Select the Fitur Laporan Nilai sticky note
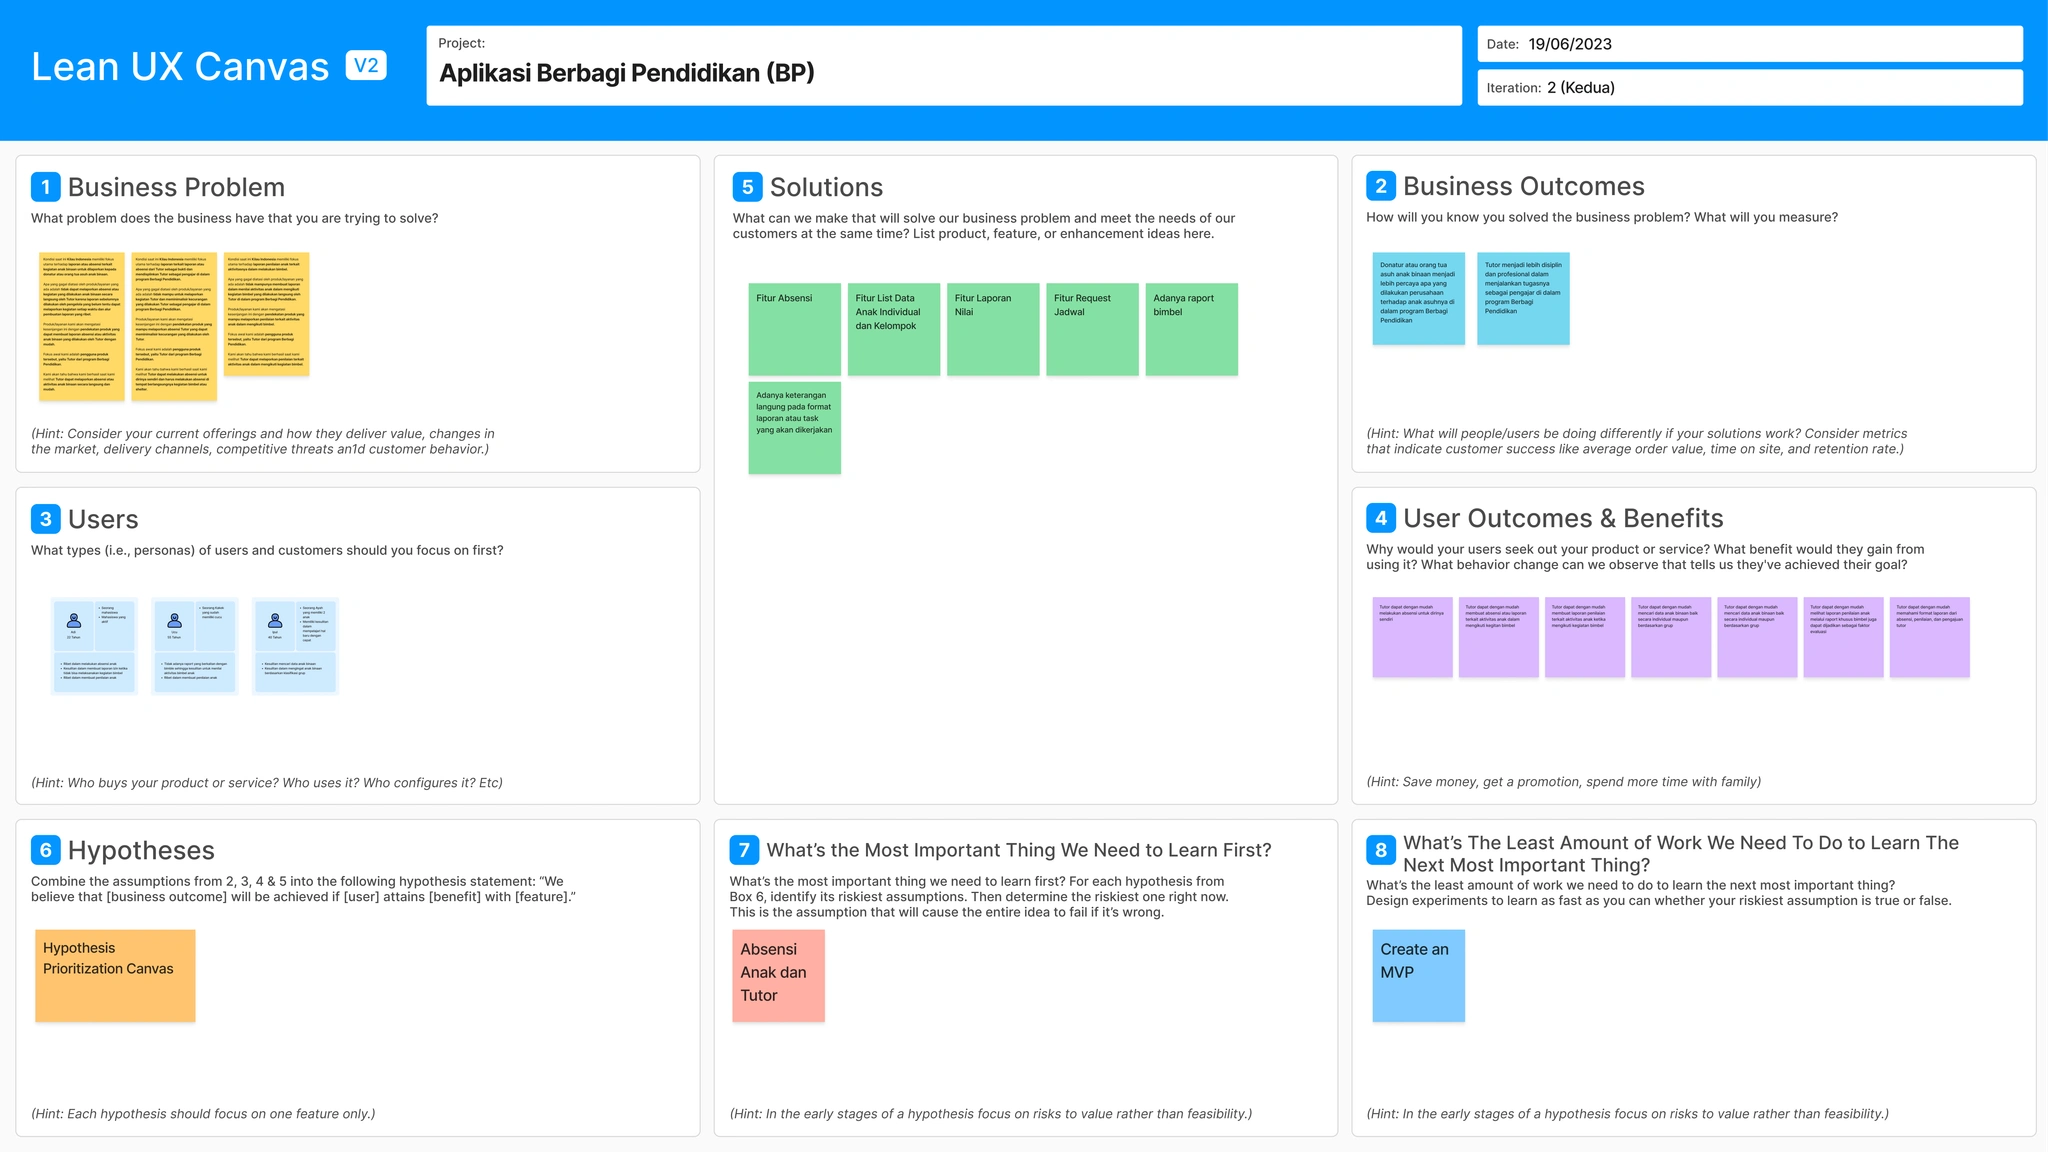2048x1152 pixels. (x=993, y=330)
